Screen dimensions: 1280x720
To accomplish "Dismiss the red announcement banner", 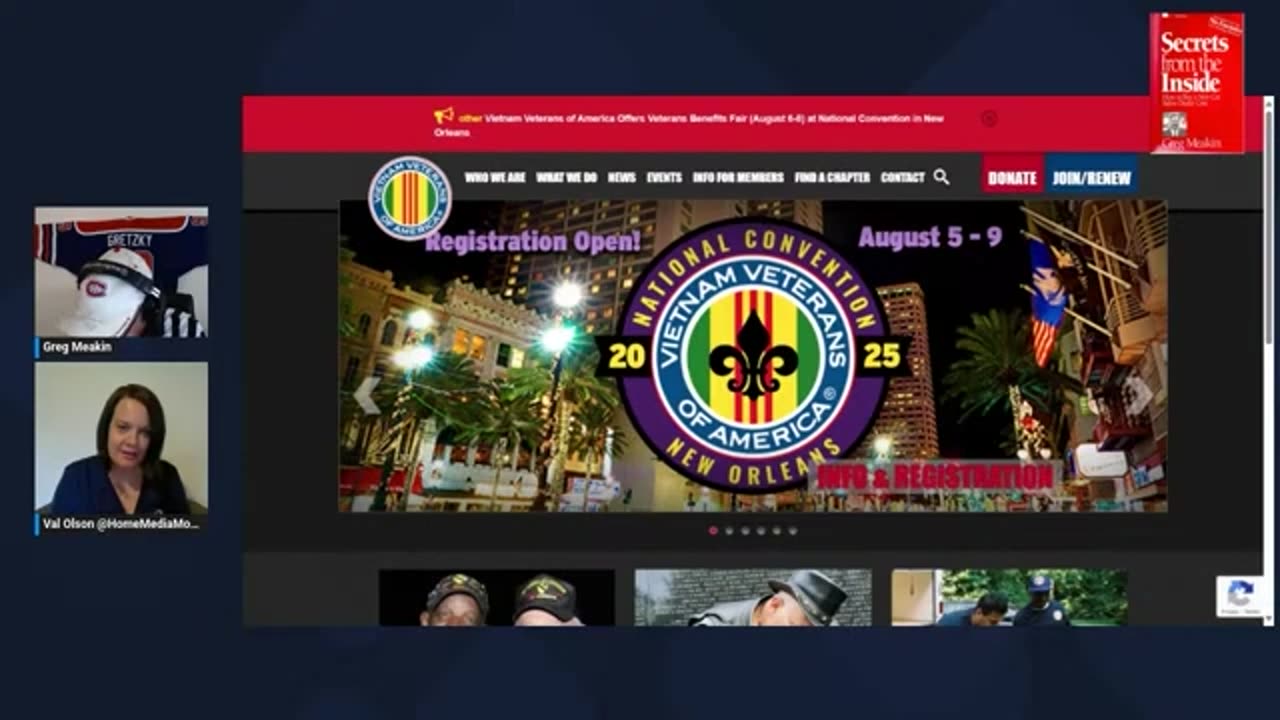I will (989, 118).
